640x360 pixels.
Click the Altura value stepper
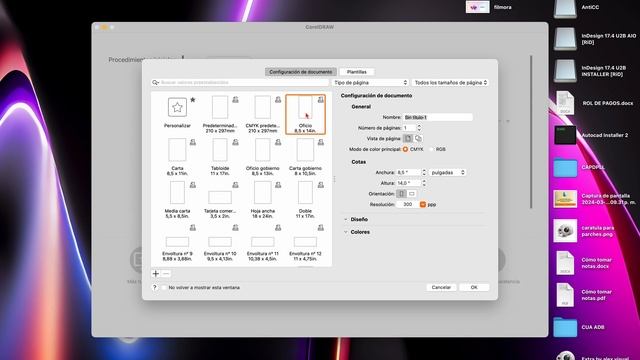[424, 183]
